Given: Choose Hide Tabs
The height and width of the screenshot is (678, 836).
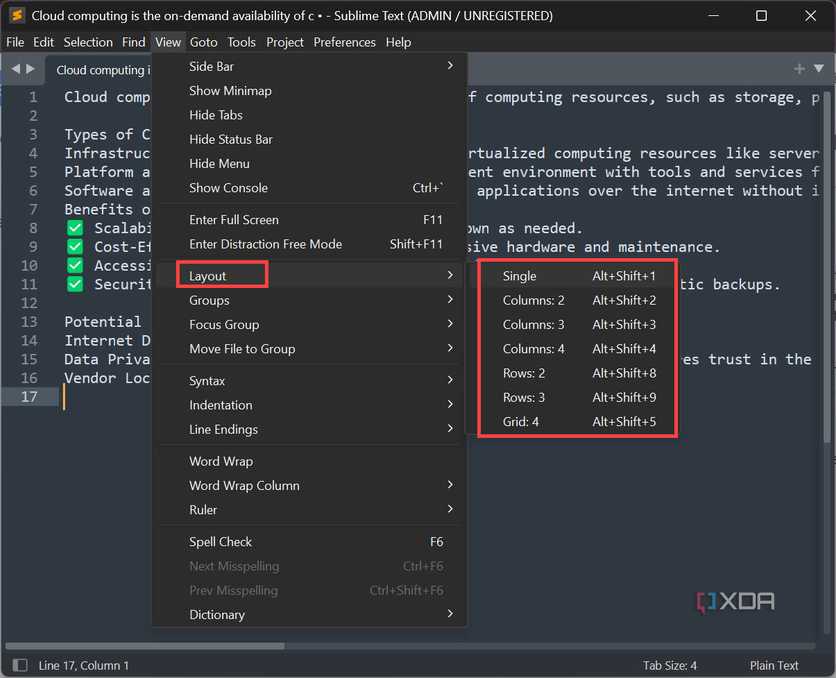Looking at the screenshot, I should [310, 115].
